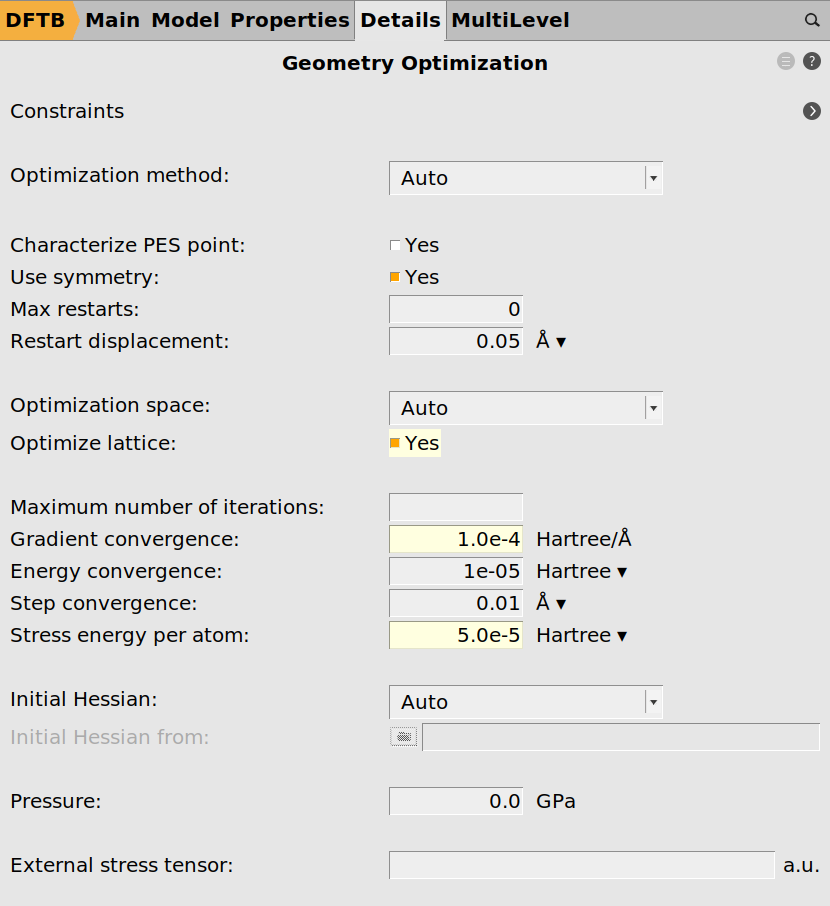The image size is (830, 906).
Task: Change Restart displacement unit from Å
Action: click(551, 341)
